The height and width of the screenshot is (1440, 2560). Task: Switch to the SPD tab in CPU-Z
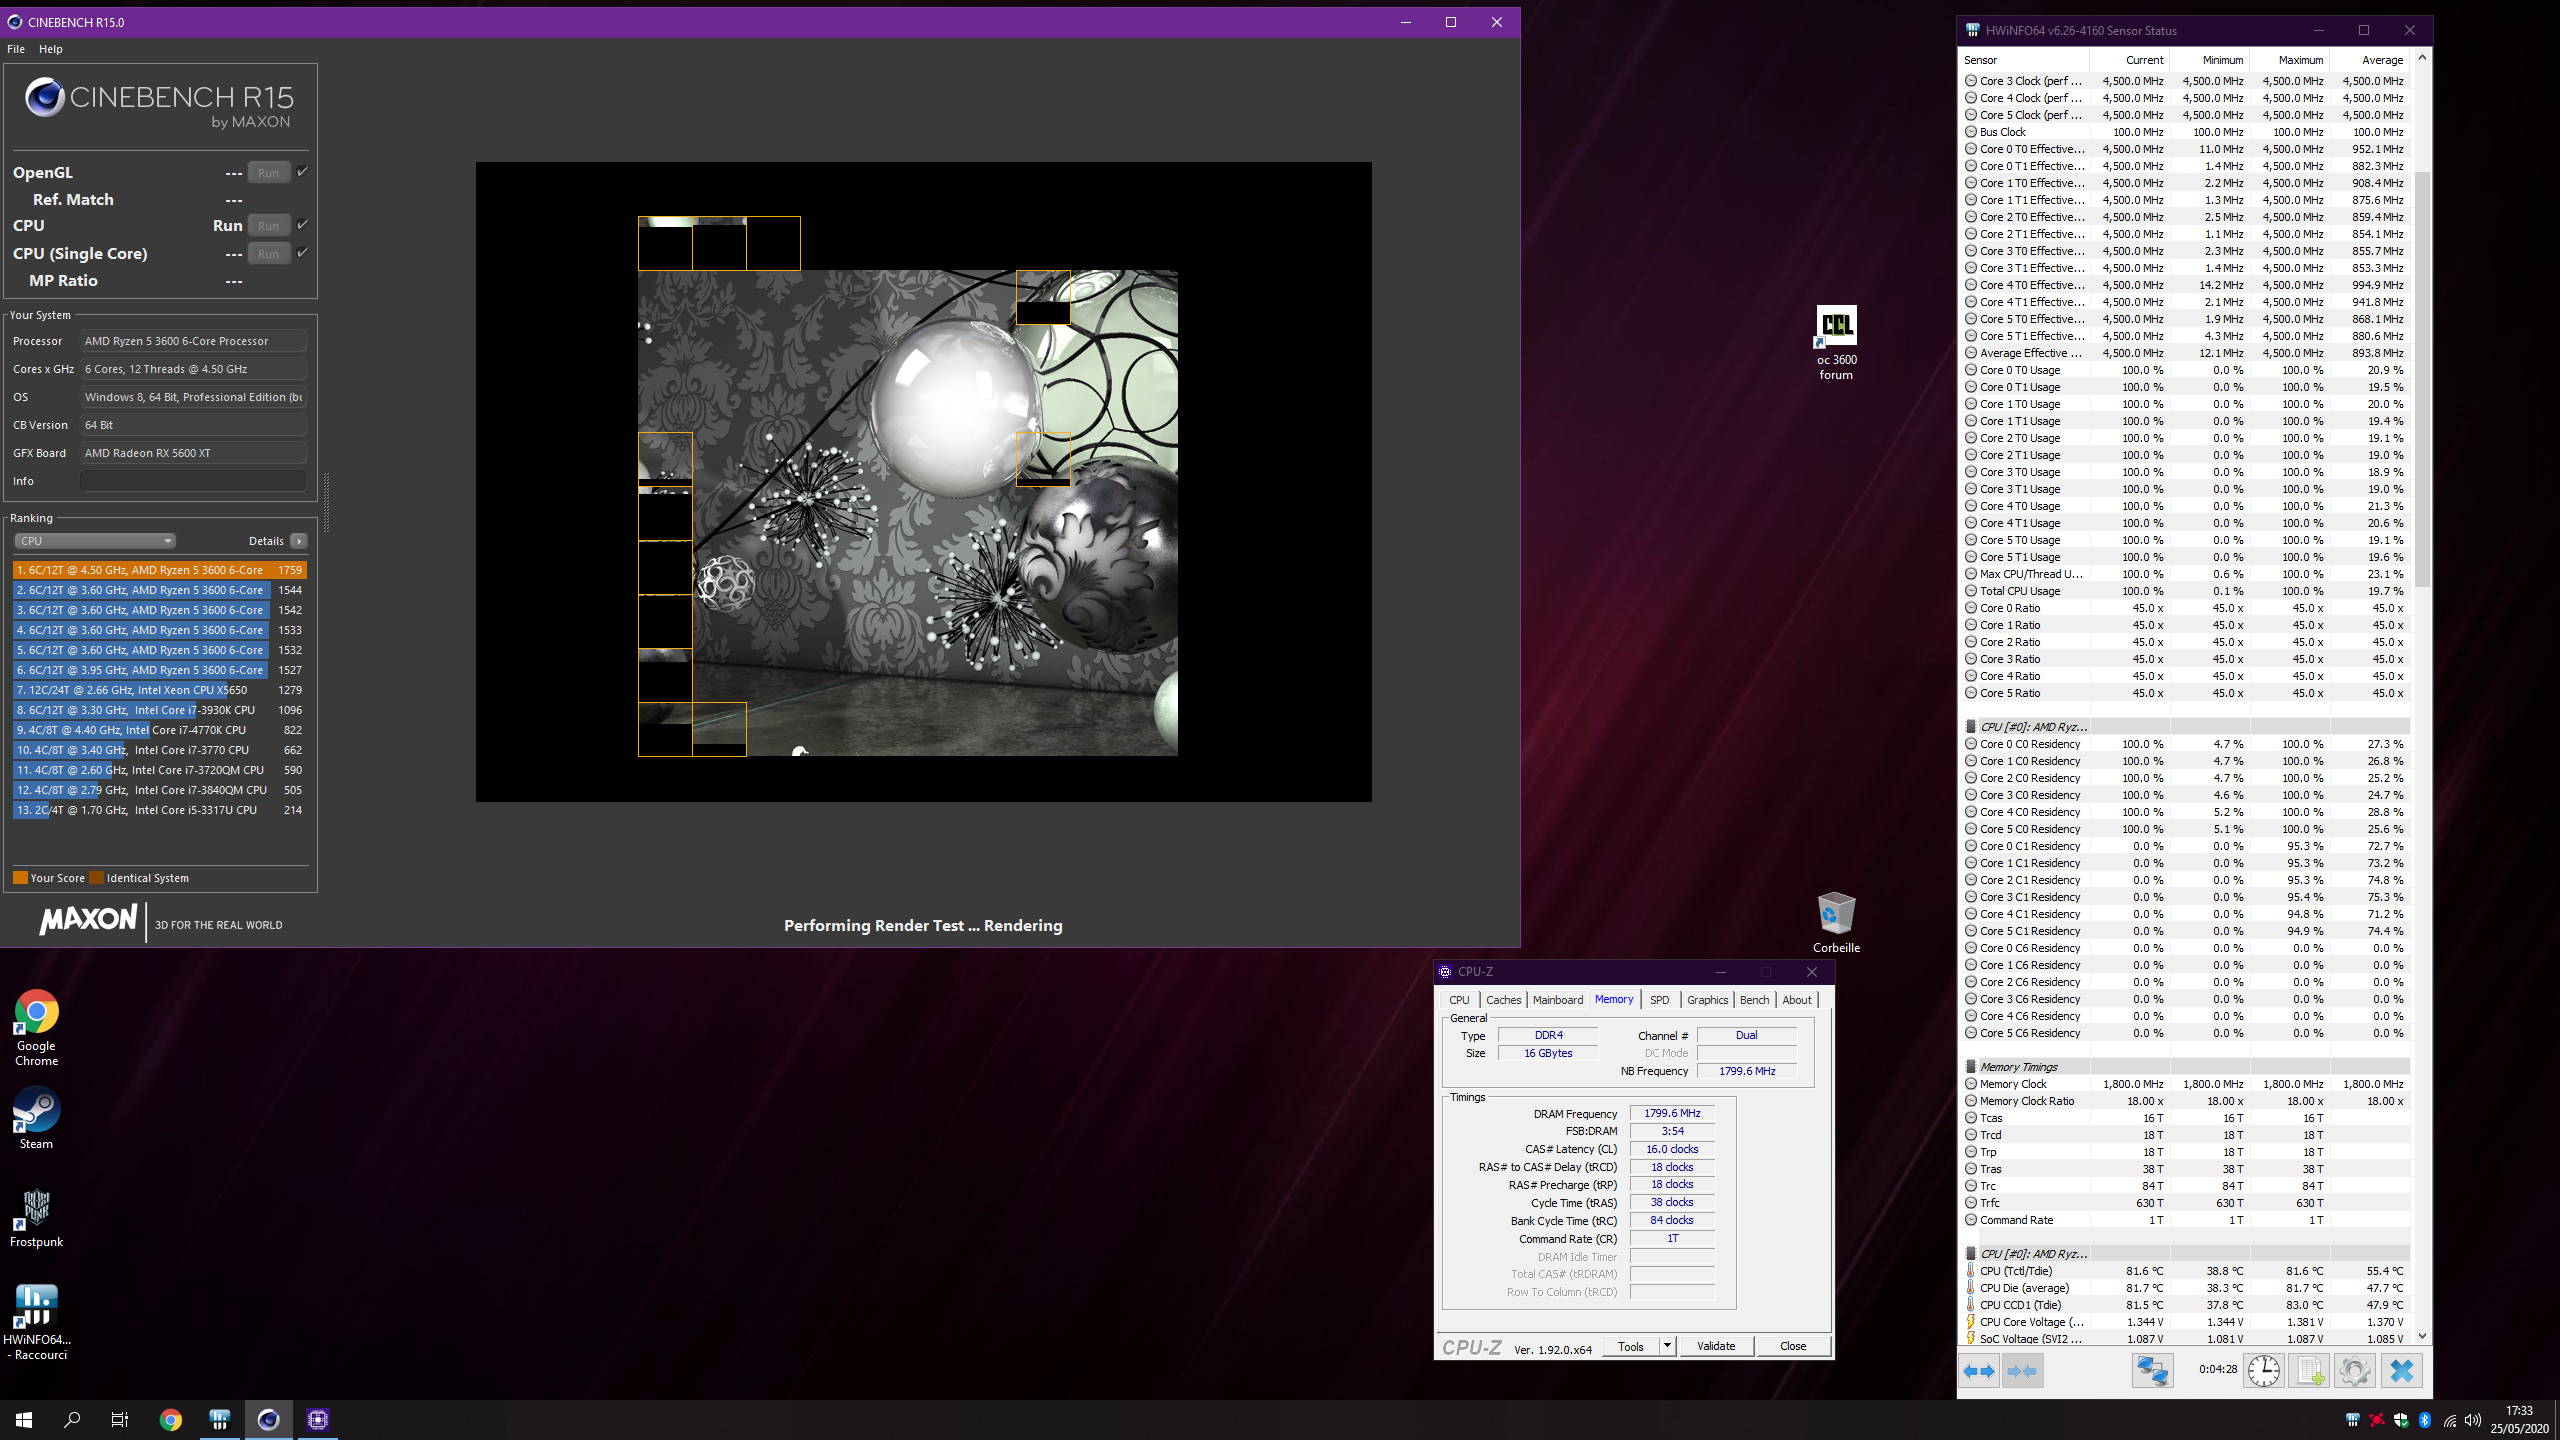pyautogui.click(x=1660, y=1000)
